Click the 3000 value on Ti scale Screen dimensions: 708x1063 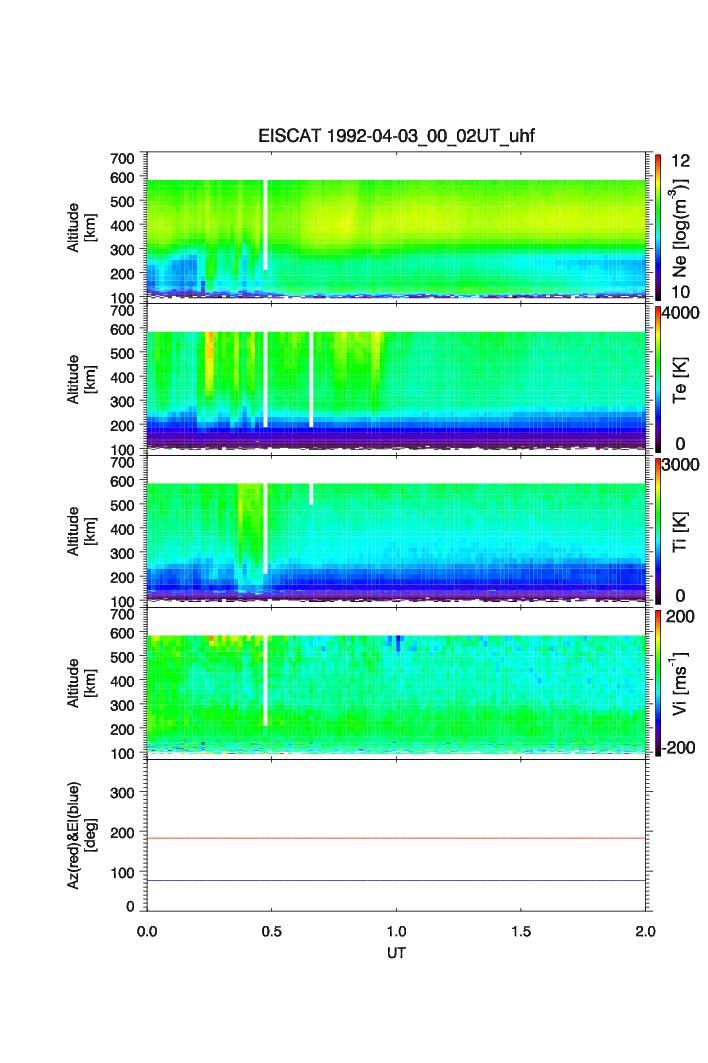(680, 464)
